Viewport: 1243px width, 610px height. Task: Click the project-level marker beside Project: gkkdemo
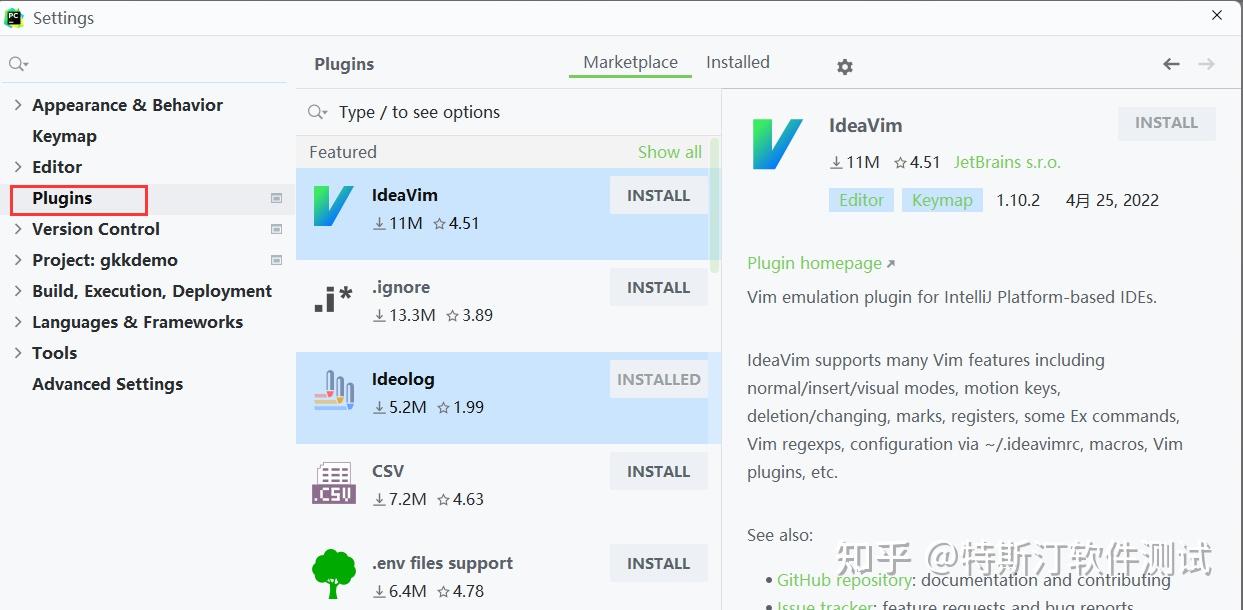tap(277, 260)
